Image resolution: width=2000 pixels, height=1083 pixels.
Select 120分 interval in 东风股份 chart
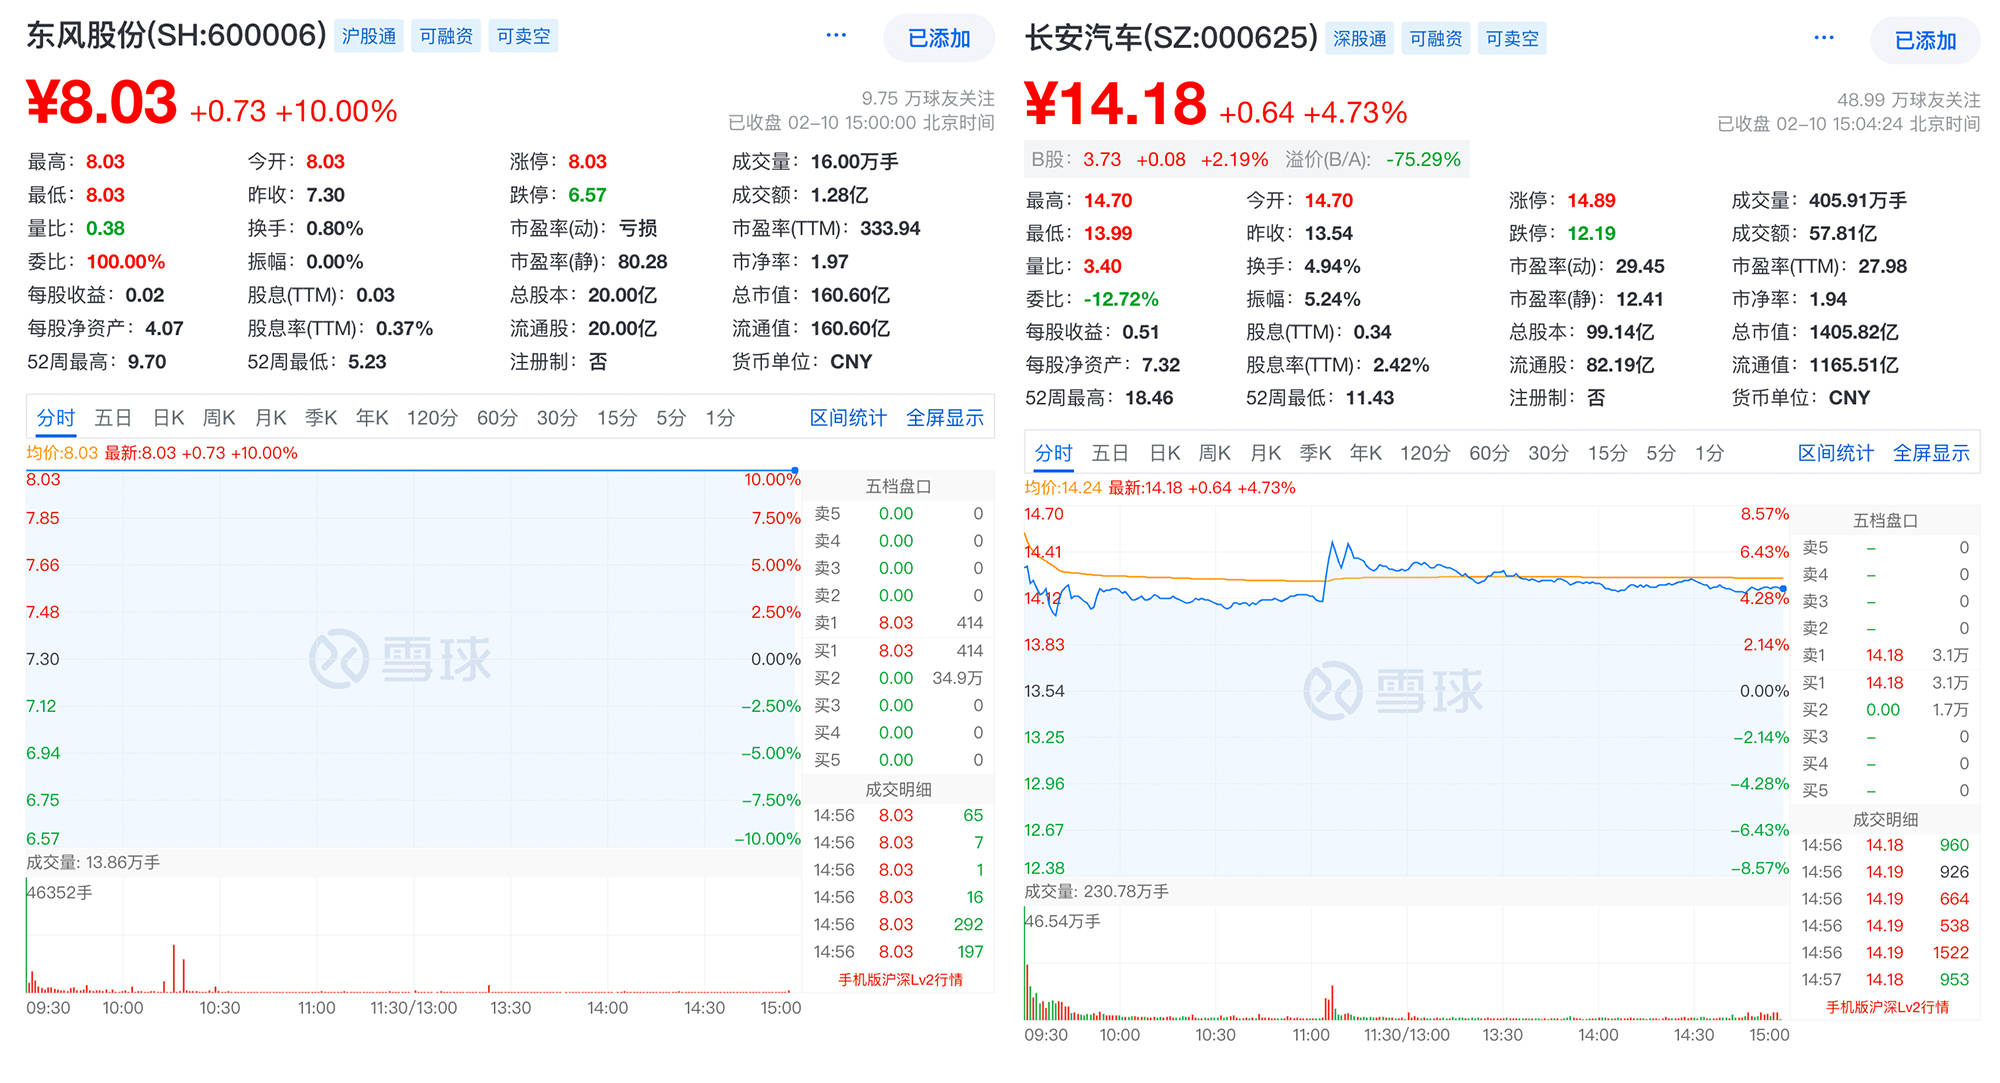[432, 418]
